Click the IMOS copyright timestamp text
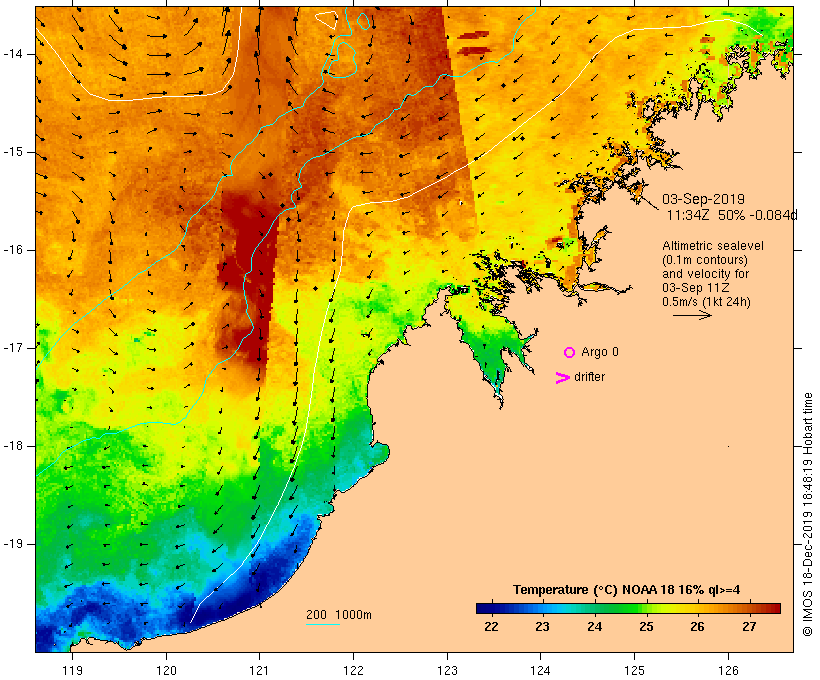The width and height of the screenshot is (820, 680). pyautogui.click(x=807, y=514)
